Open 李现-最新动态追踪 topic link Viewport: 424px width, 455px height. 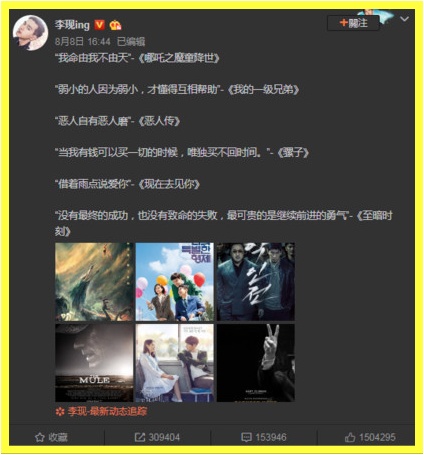(x=107, y=412)
